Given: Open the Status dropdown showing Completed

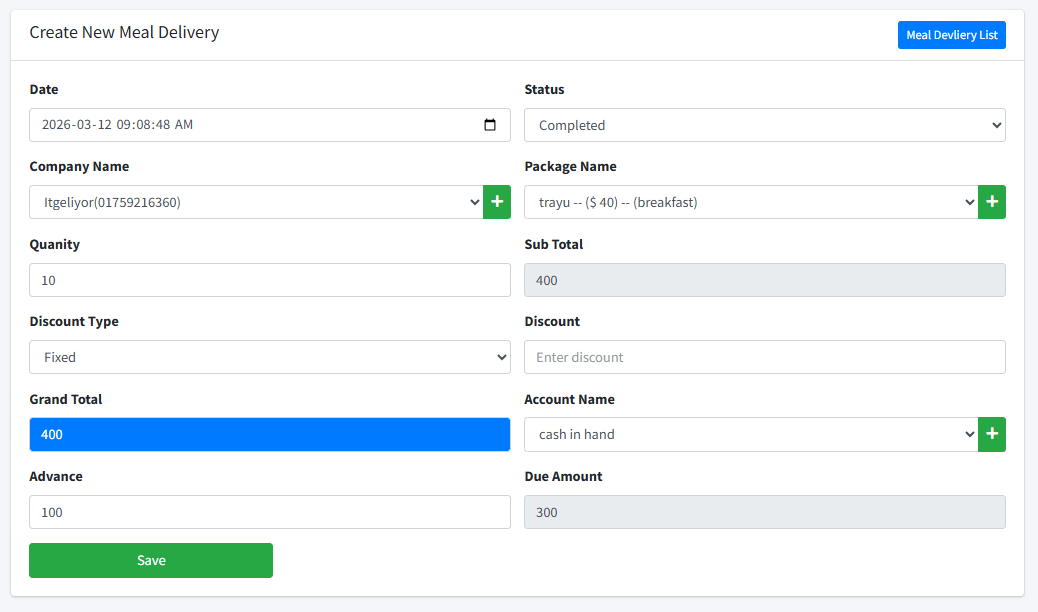Looking at the screenshot, I should pyautogui.click(x=765, y=125).
